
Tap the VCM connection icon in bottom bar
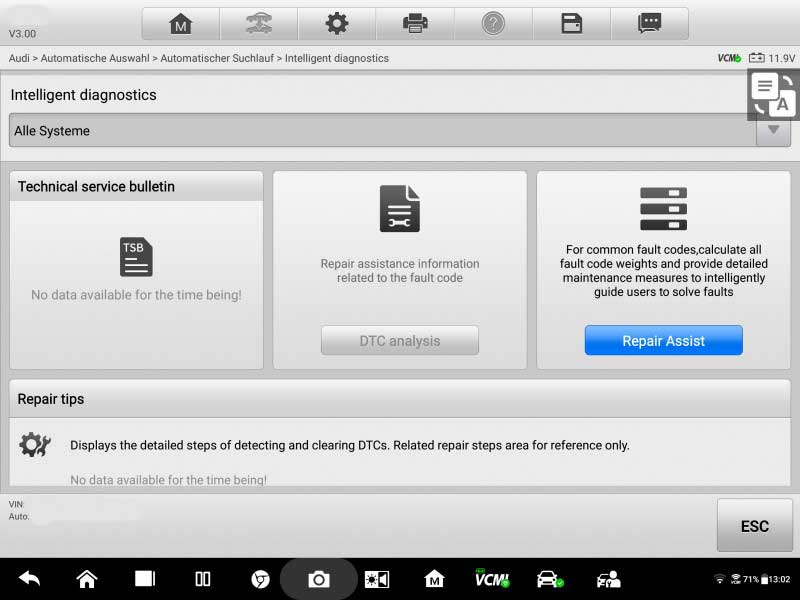[x=491, y=579]
